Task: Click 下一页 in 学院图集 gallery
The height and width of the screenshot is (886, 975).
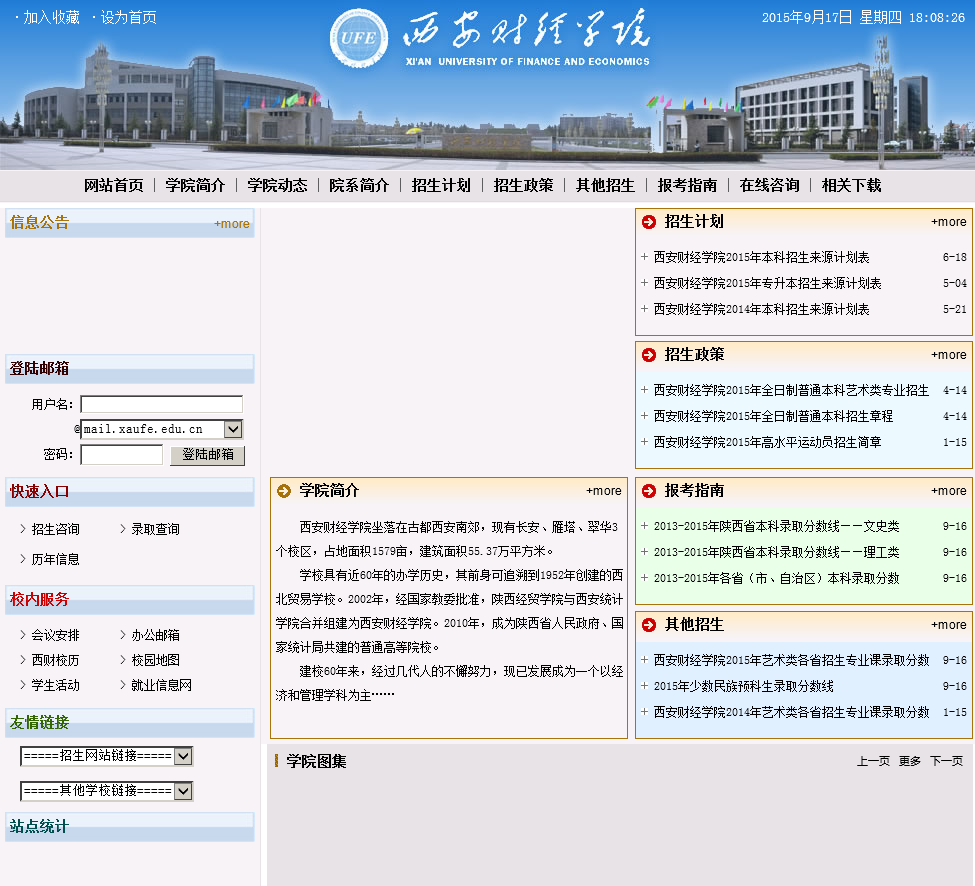Action: [946, 761]
